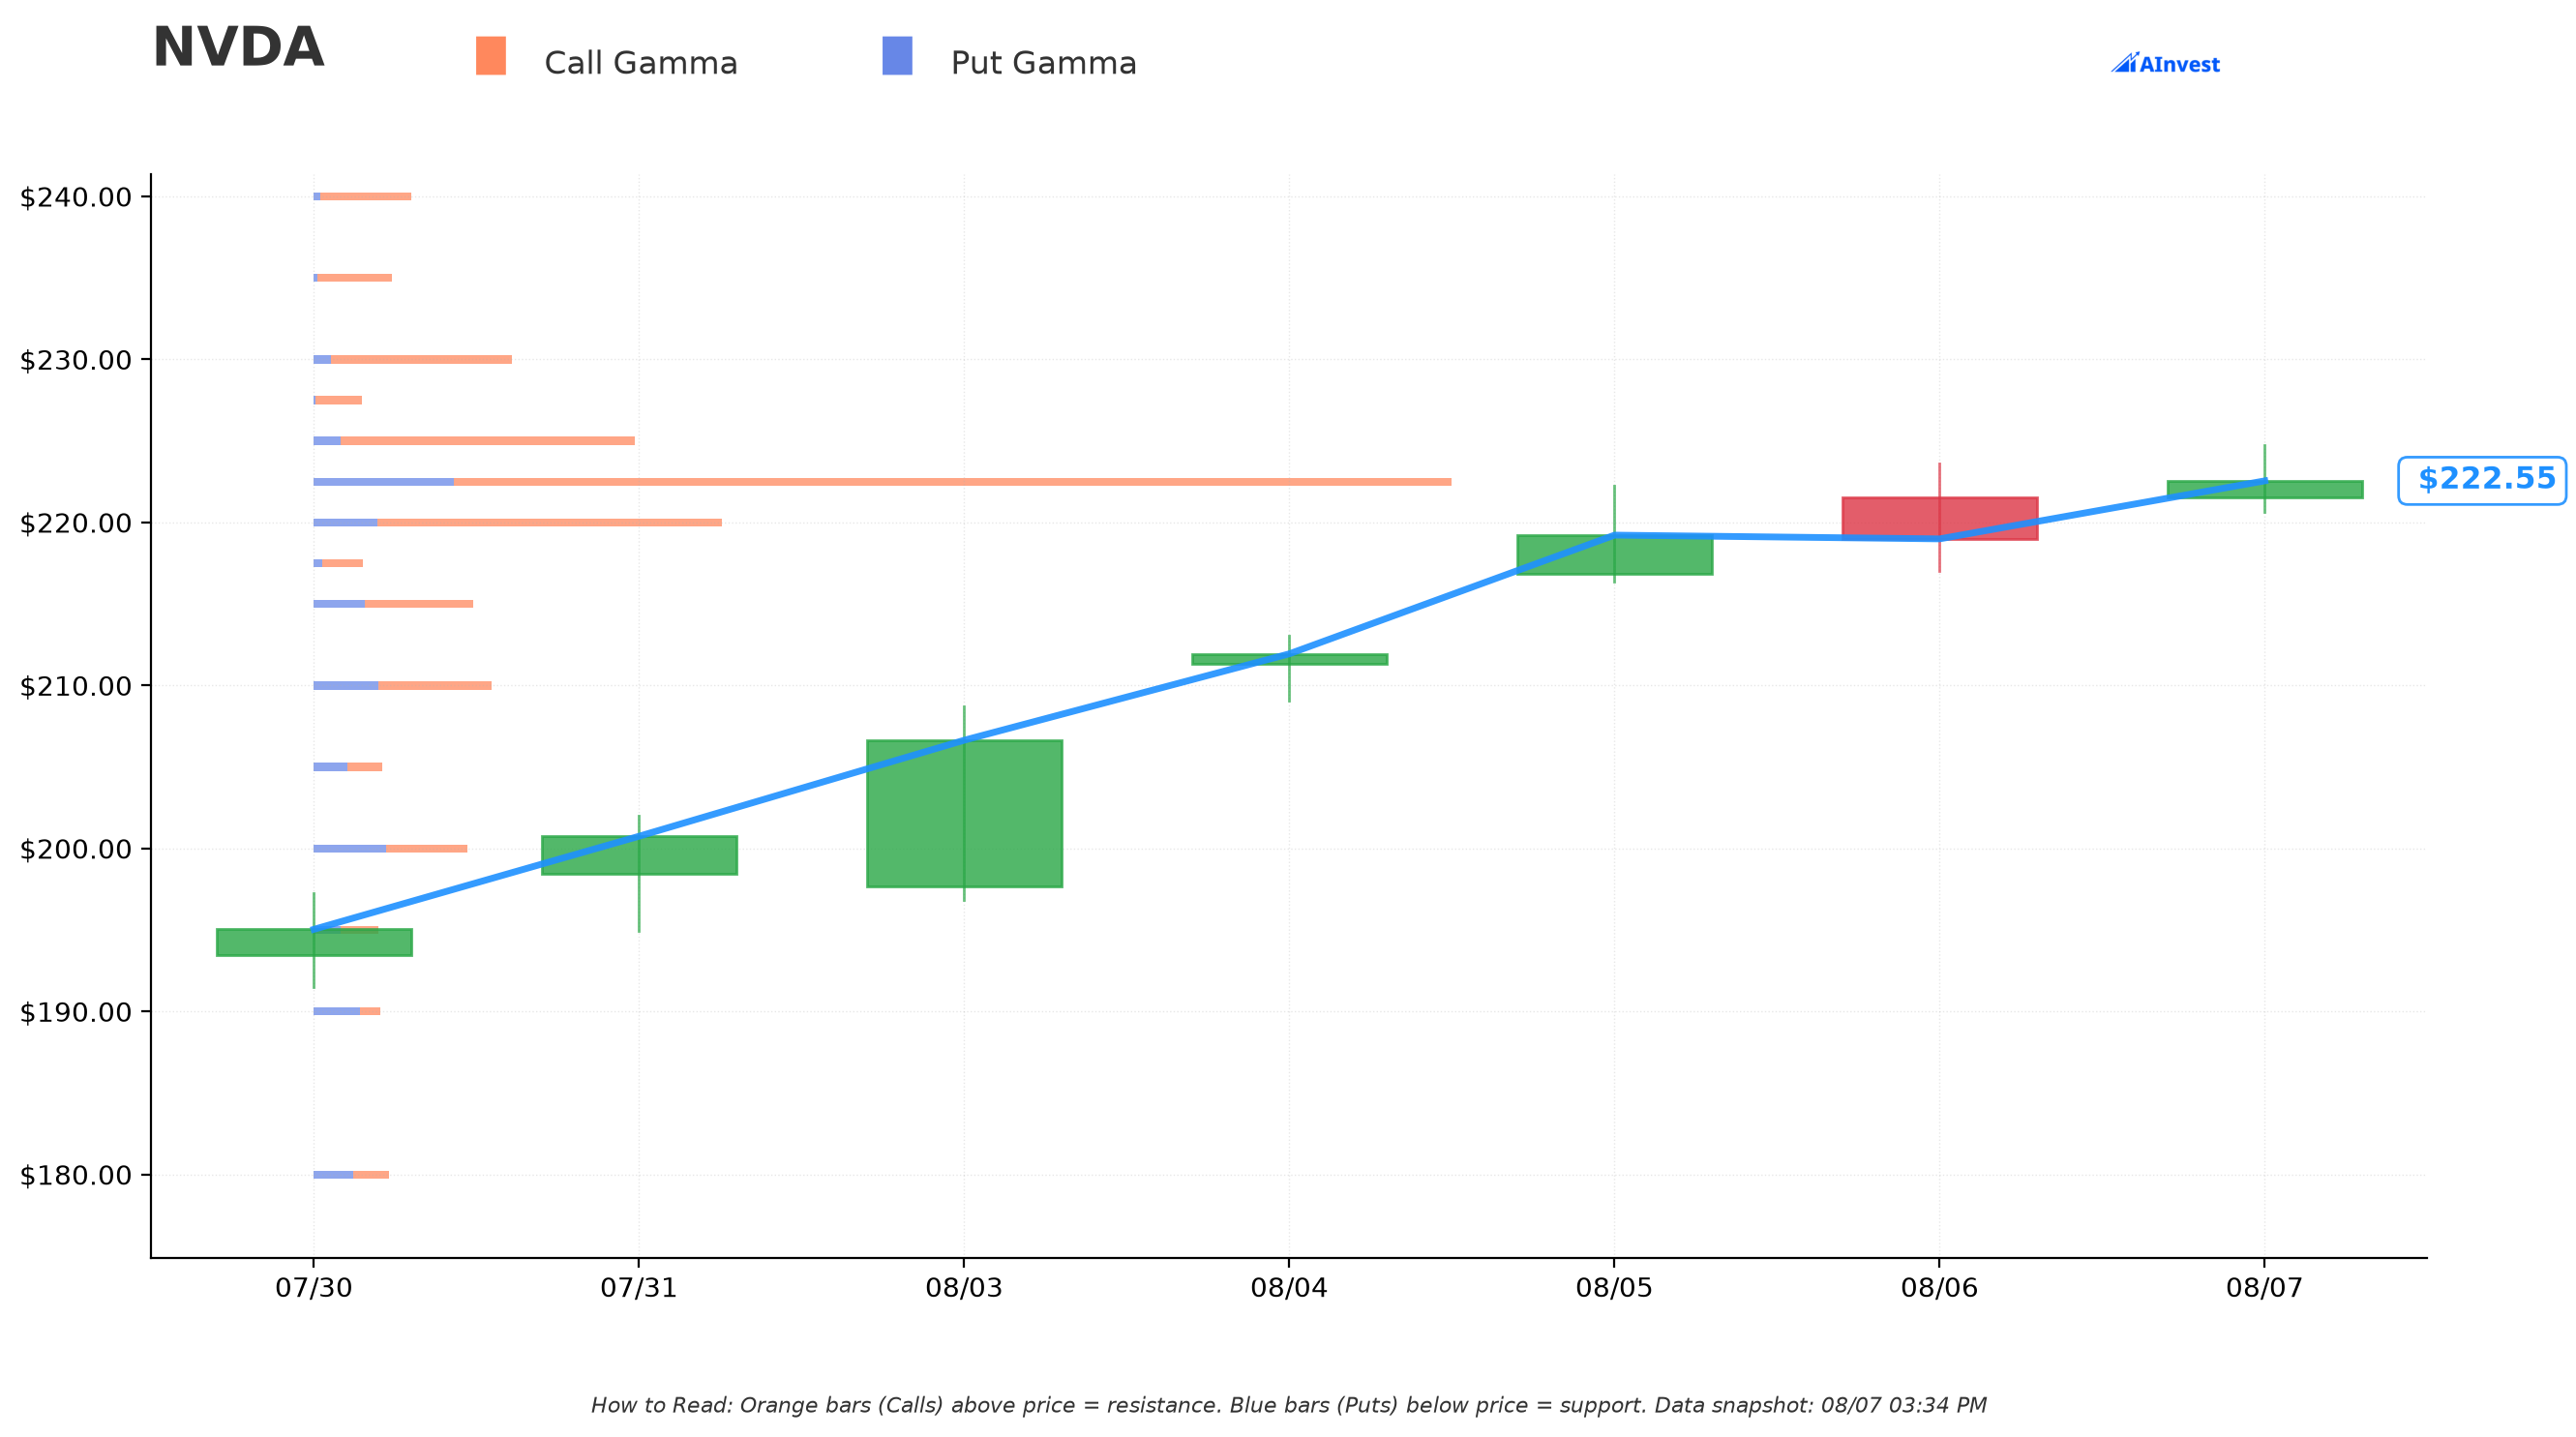Click the 08/05 date label
2576x1437 pixels.
point(1614,1288)
